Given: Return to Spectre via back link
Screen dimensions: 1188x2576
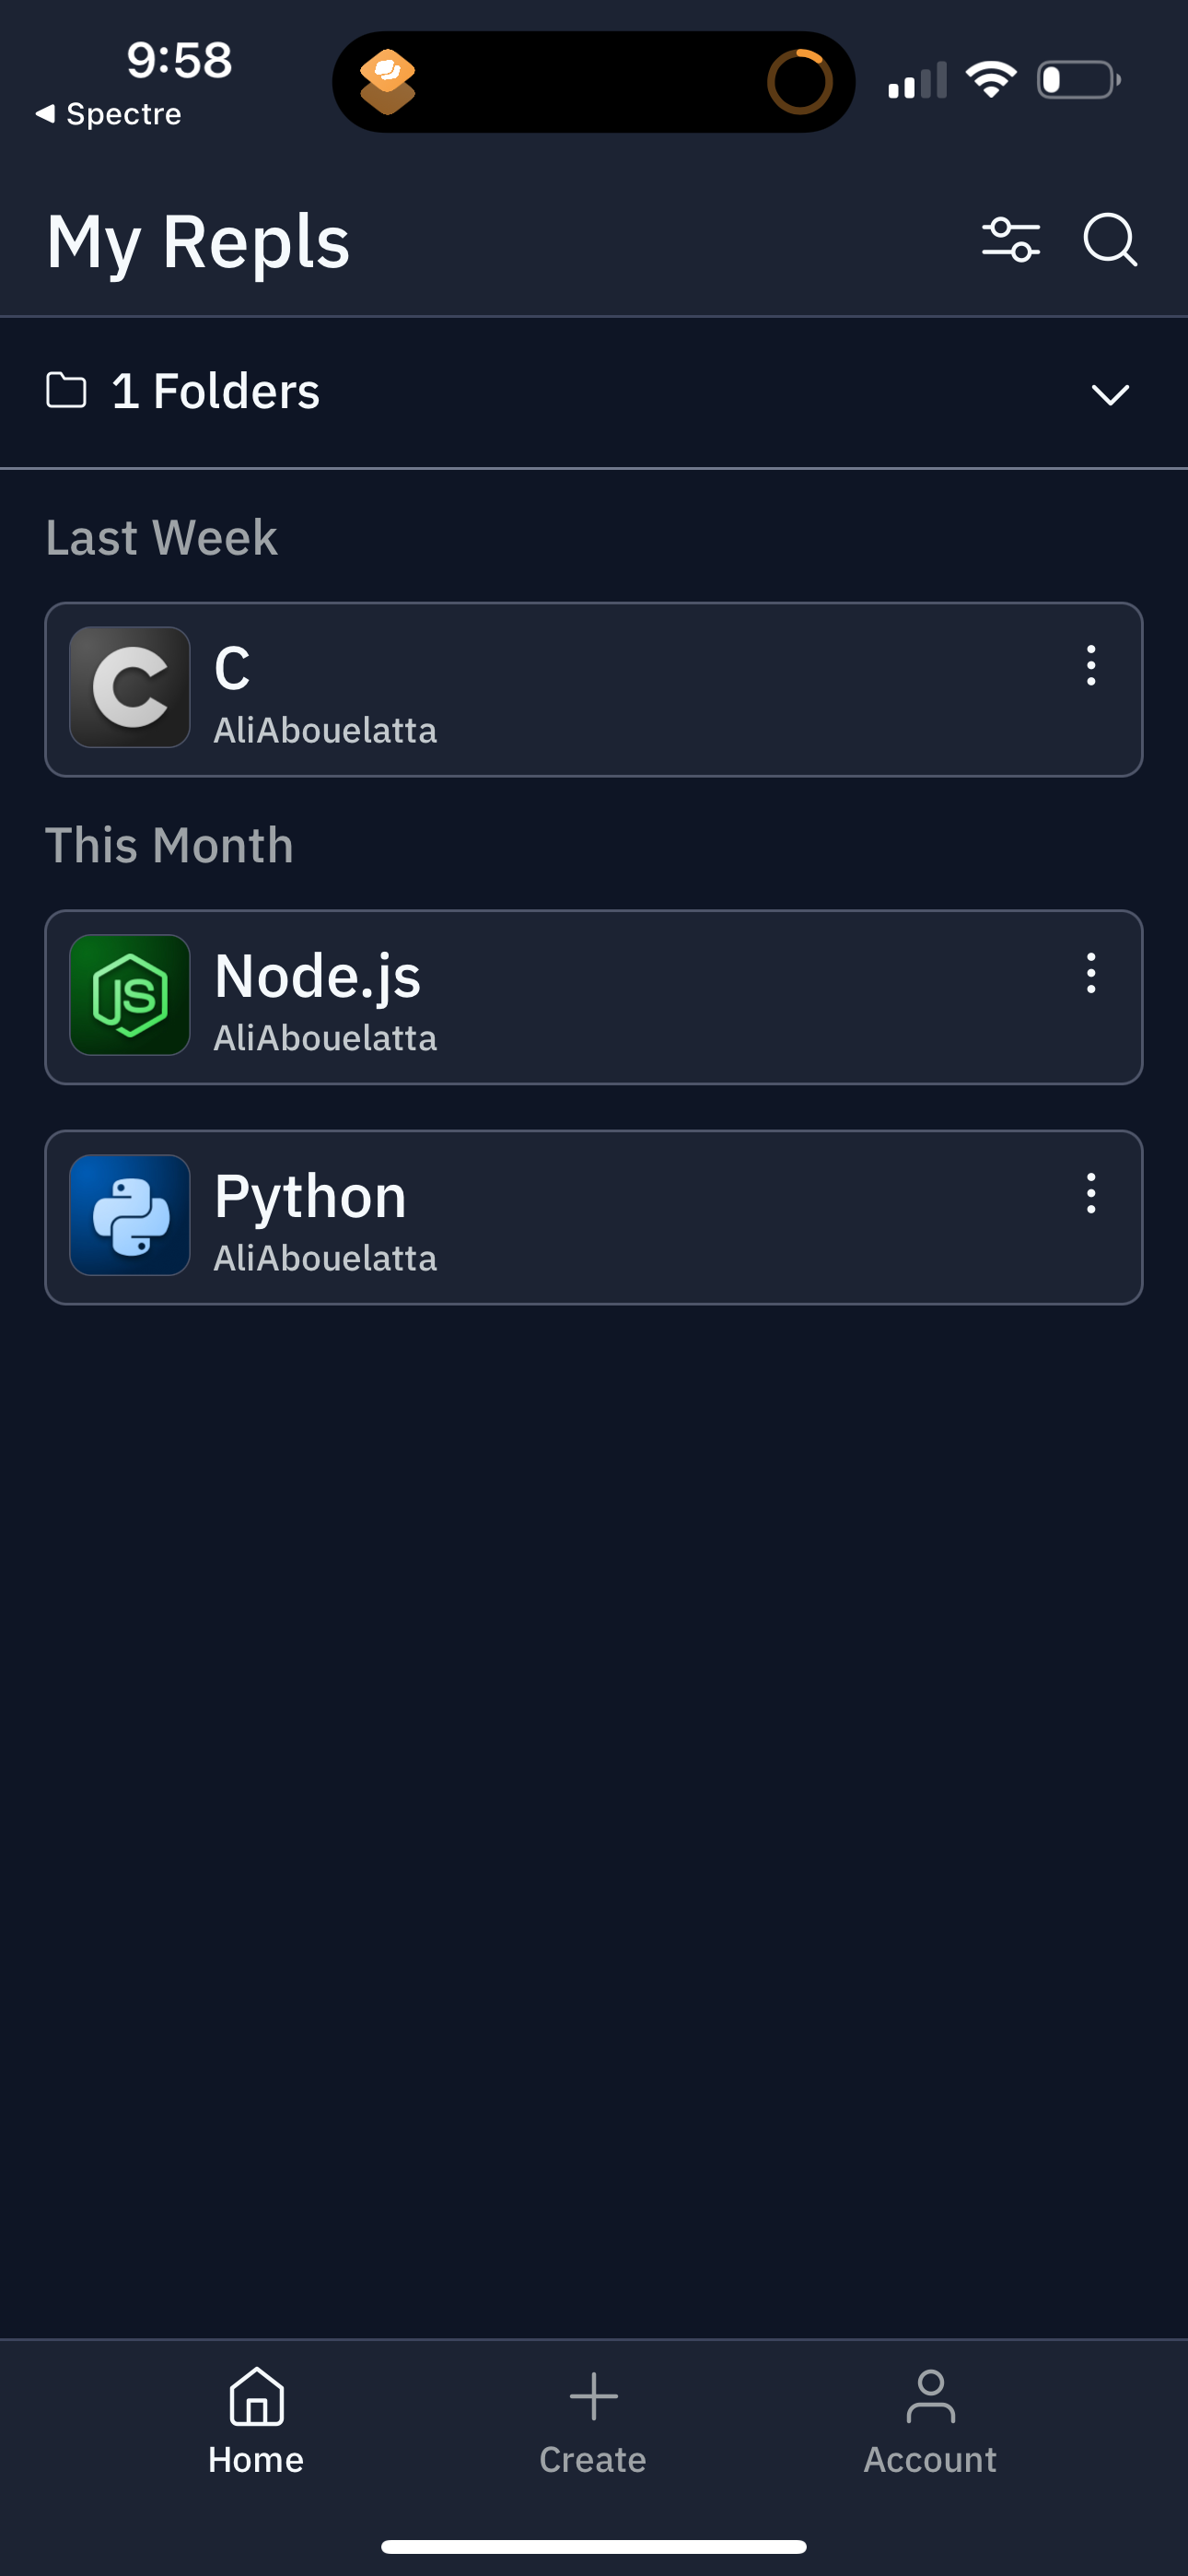Looking at the screenshot, I should tap(108, 114).
